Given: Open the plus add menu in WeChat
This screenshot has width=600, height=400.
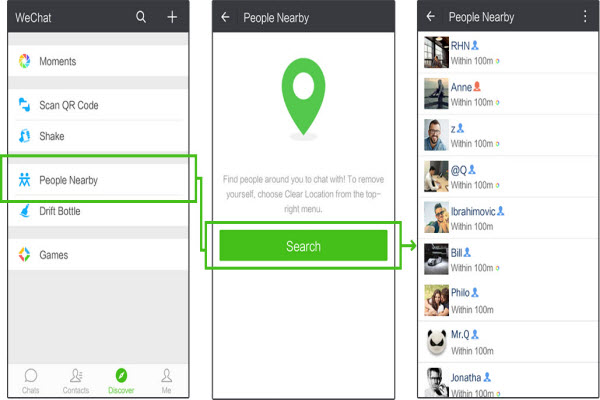Looking at the screenshot, I should (x=172, y=17).
